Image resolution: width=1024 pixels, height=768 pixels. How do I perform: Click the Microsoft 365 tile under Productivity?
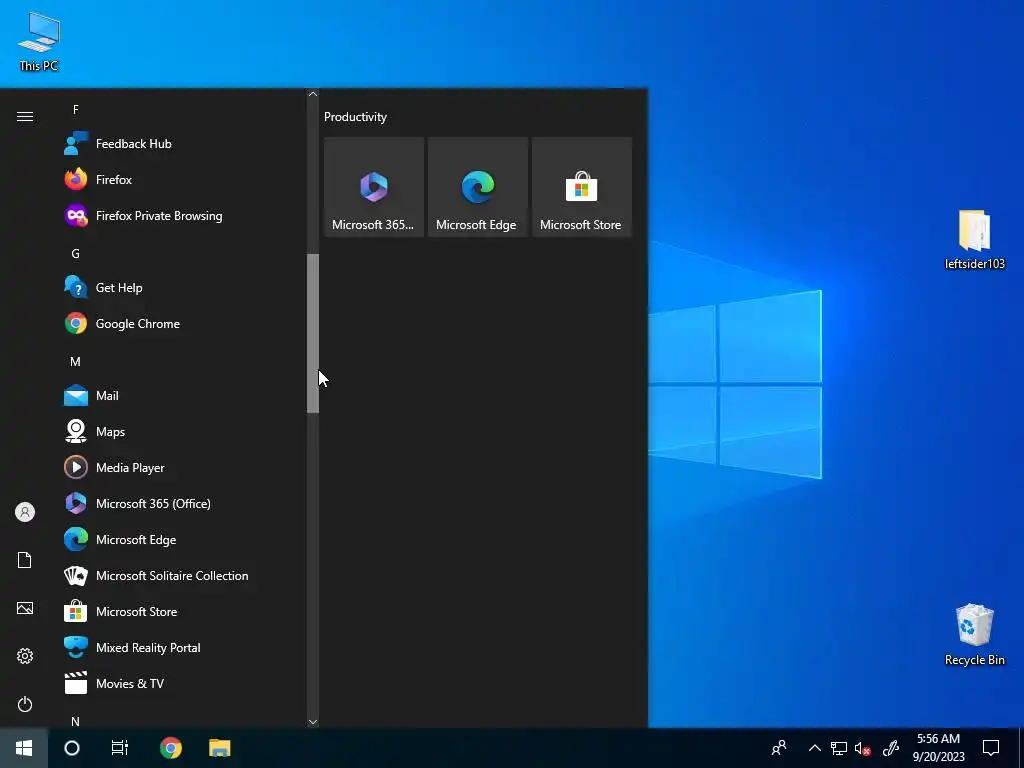point(374,187)
